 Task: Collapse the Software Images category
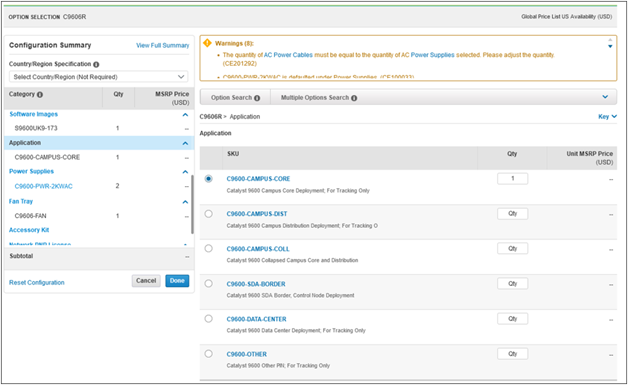(185, 115)
